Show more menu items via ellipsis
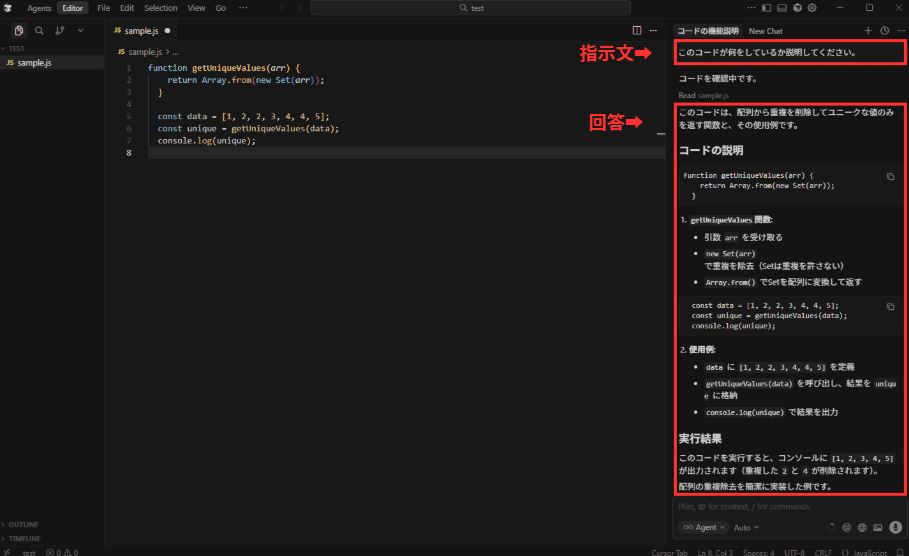Screen dimensions: 909x556 coord(243,8)
